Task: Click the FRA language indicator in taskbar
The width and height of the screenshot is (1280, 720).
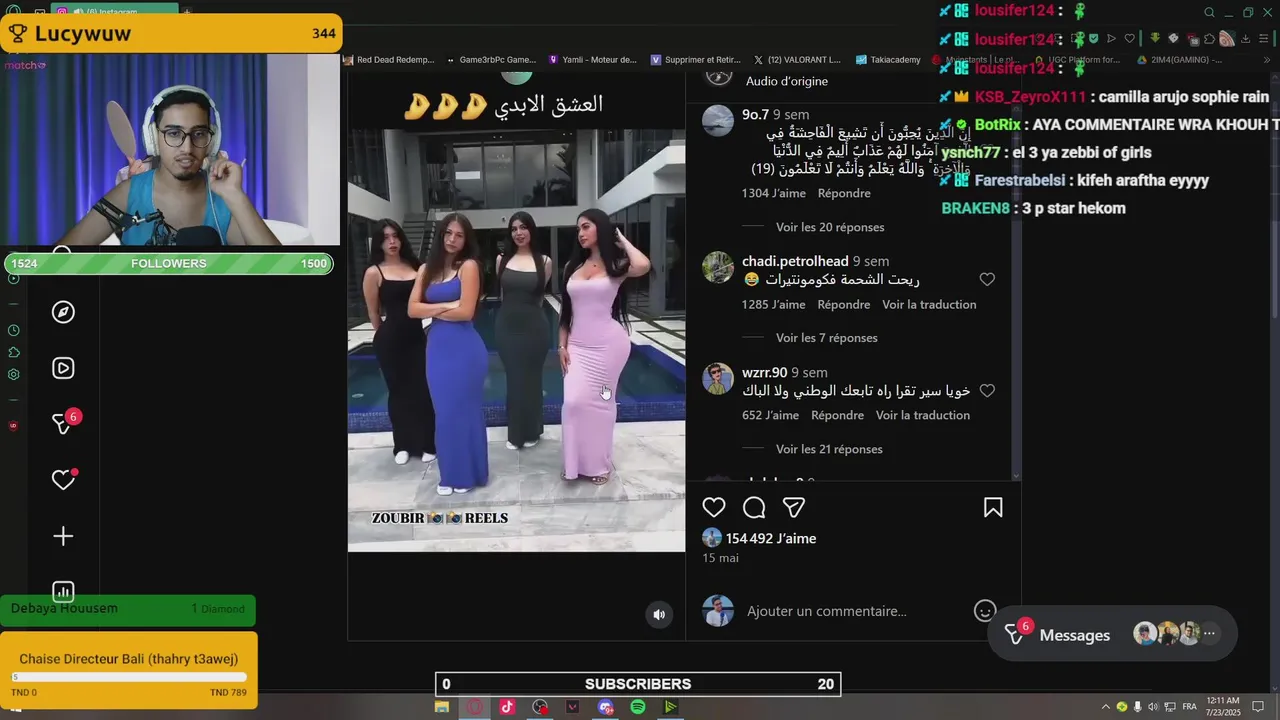Action: click(1190, 707)
